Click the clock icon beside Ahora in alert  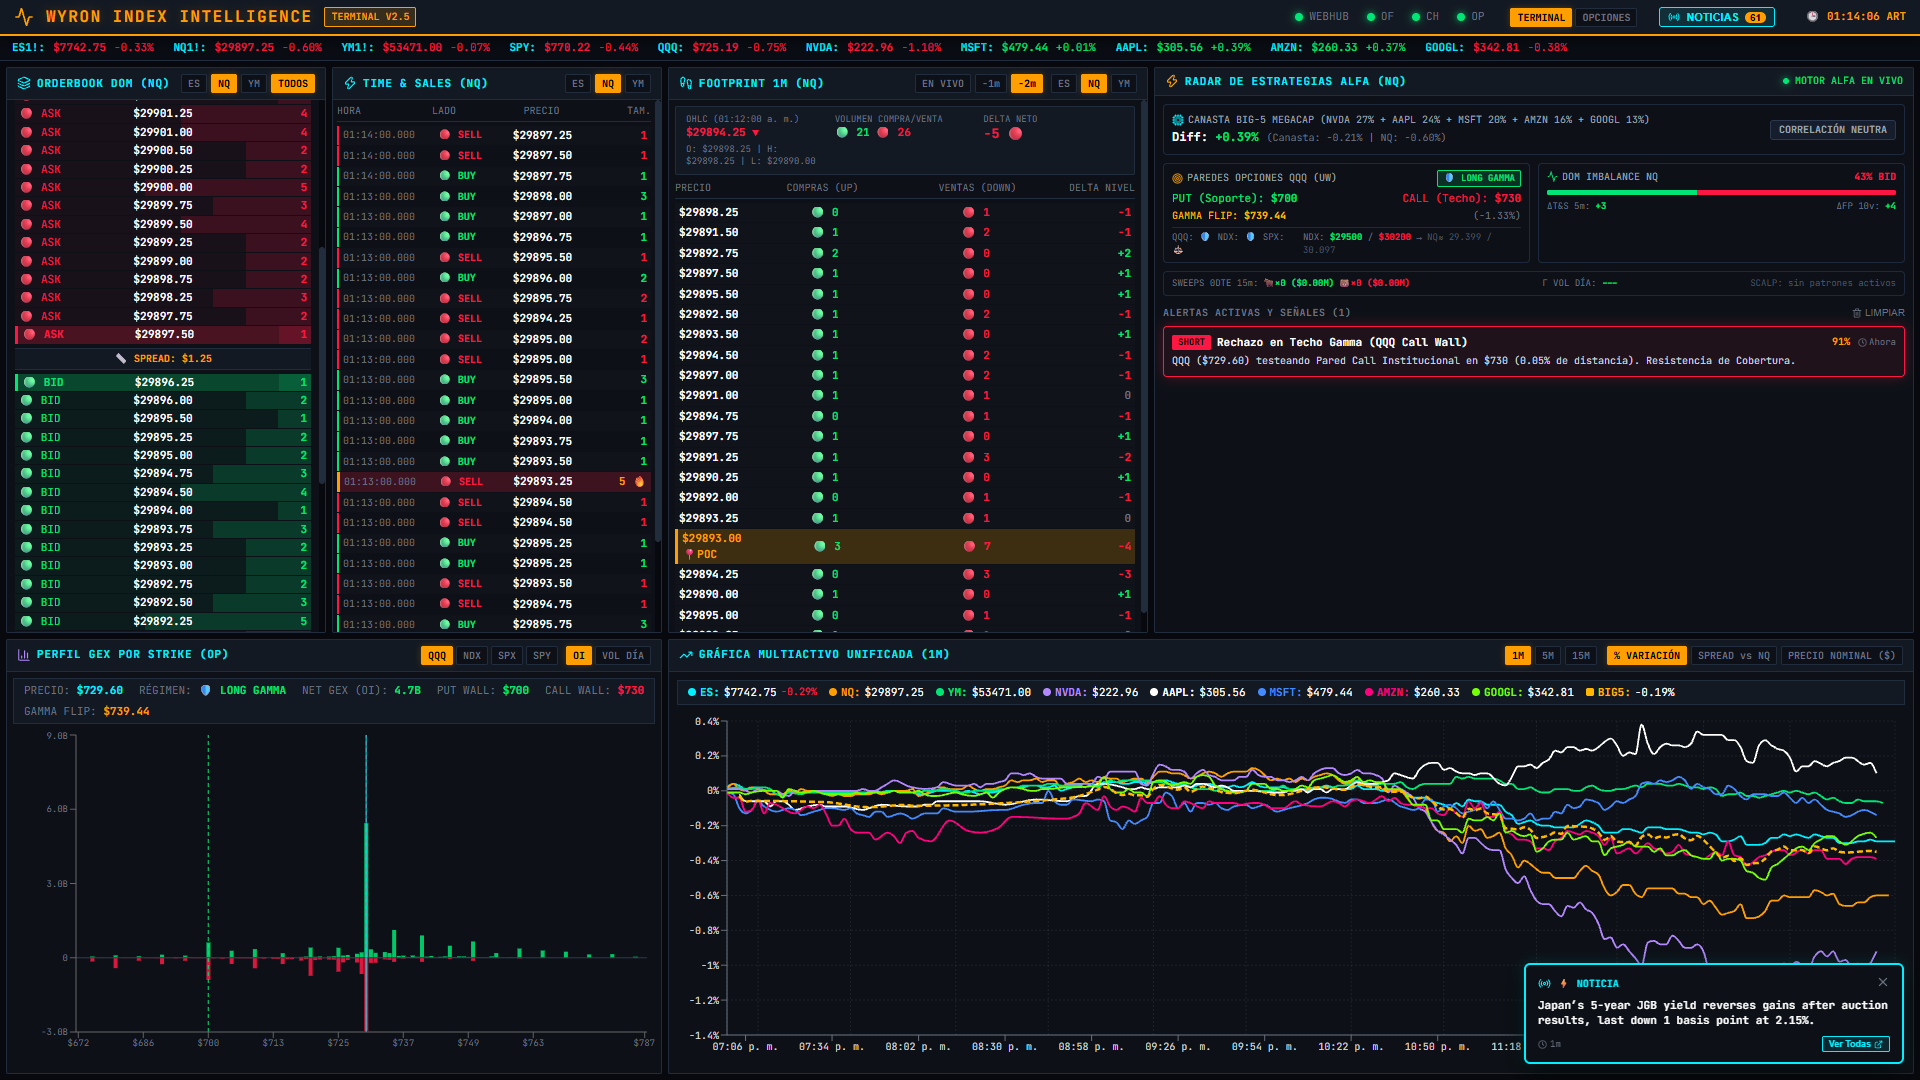(x=1862, y=342)
